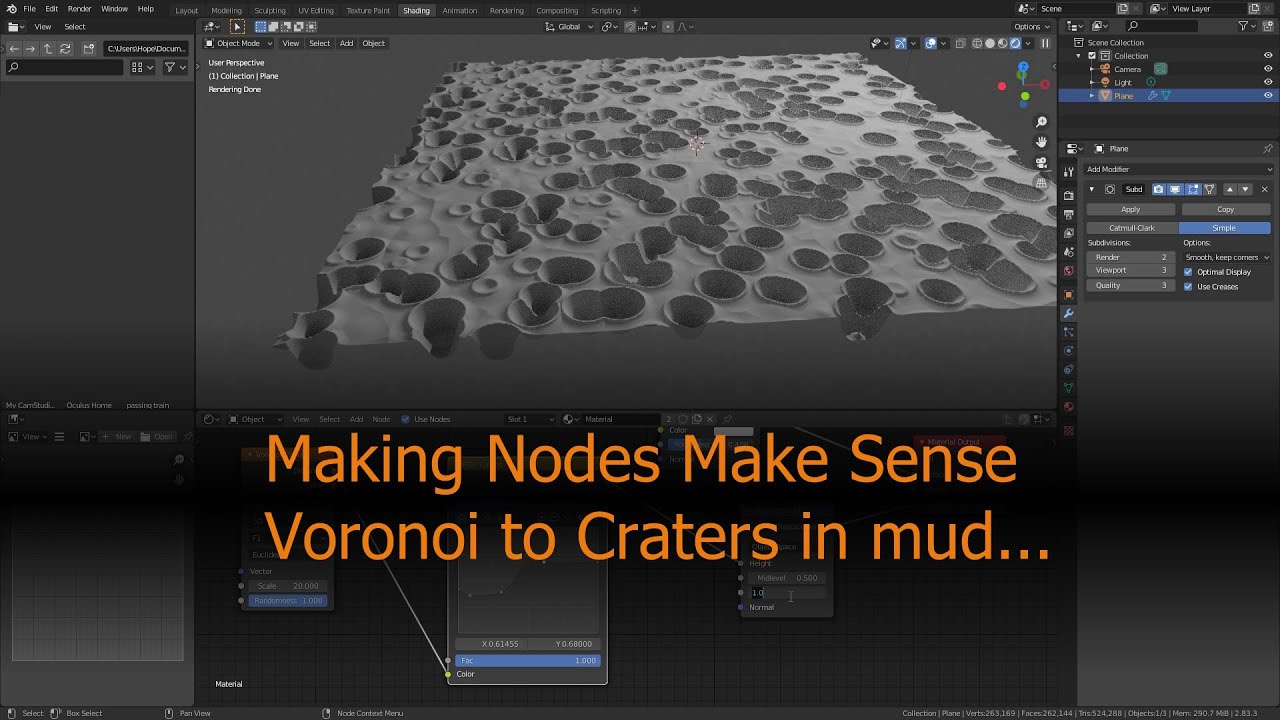Open the World properties tab

(x=1068, y=271)
